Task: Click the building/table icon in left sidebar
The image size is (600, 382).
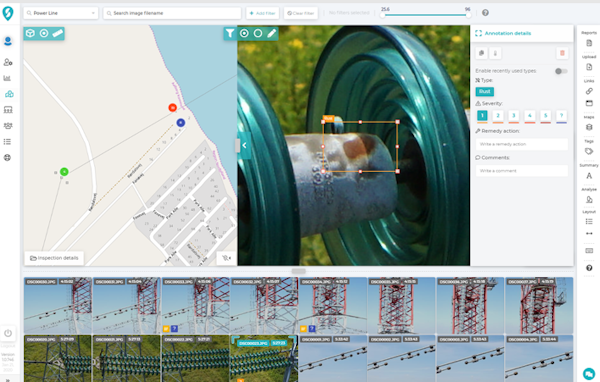Action: click(x=8, y=109)
